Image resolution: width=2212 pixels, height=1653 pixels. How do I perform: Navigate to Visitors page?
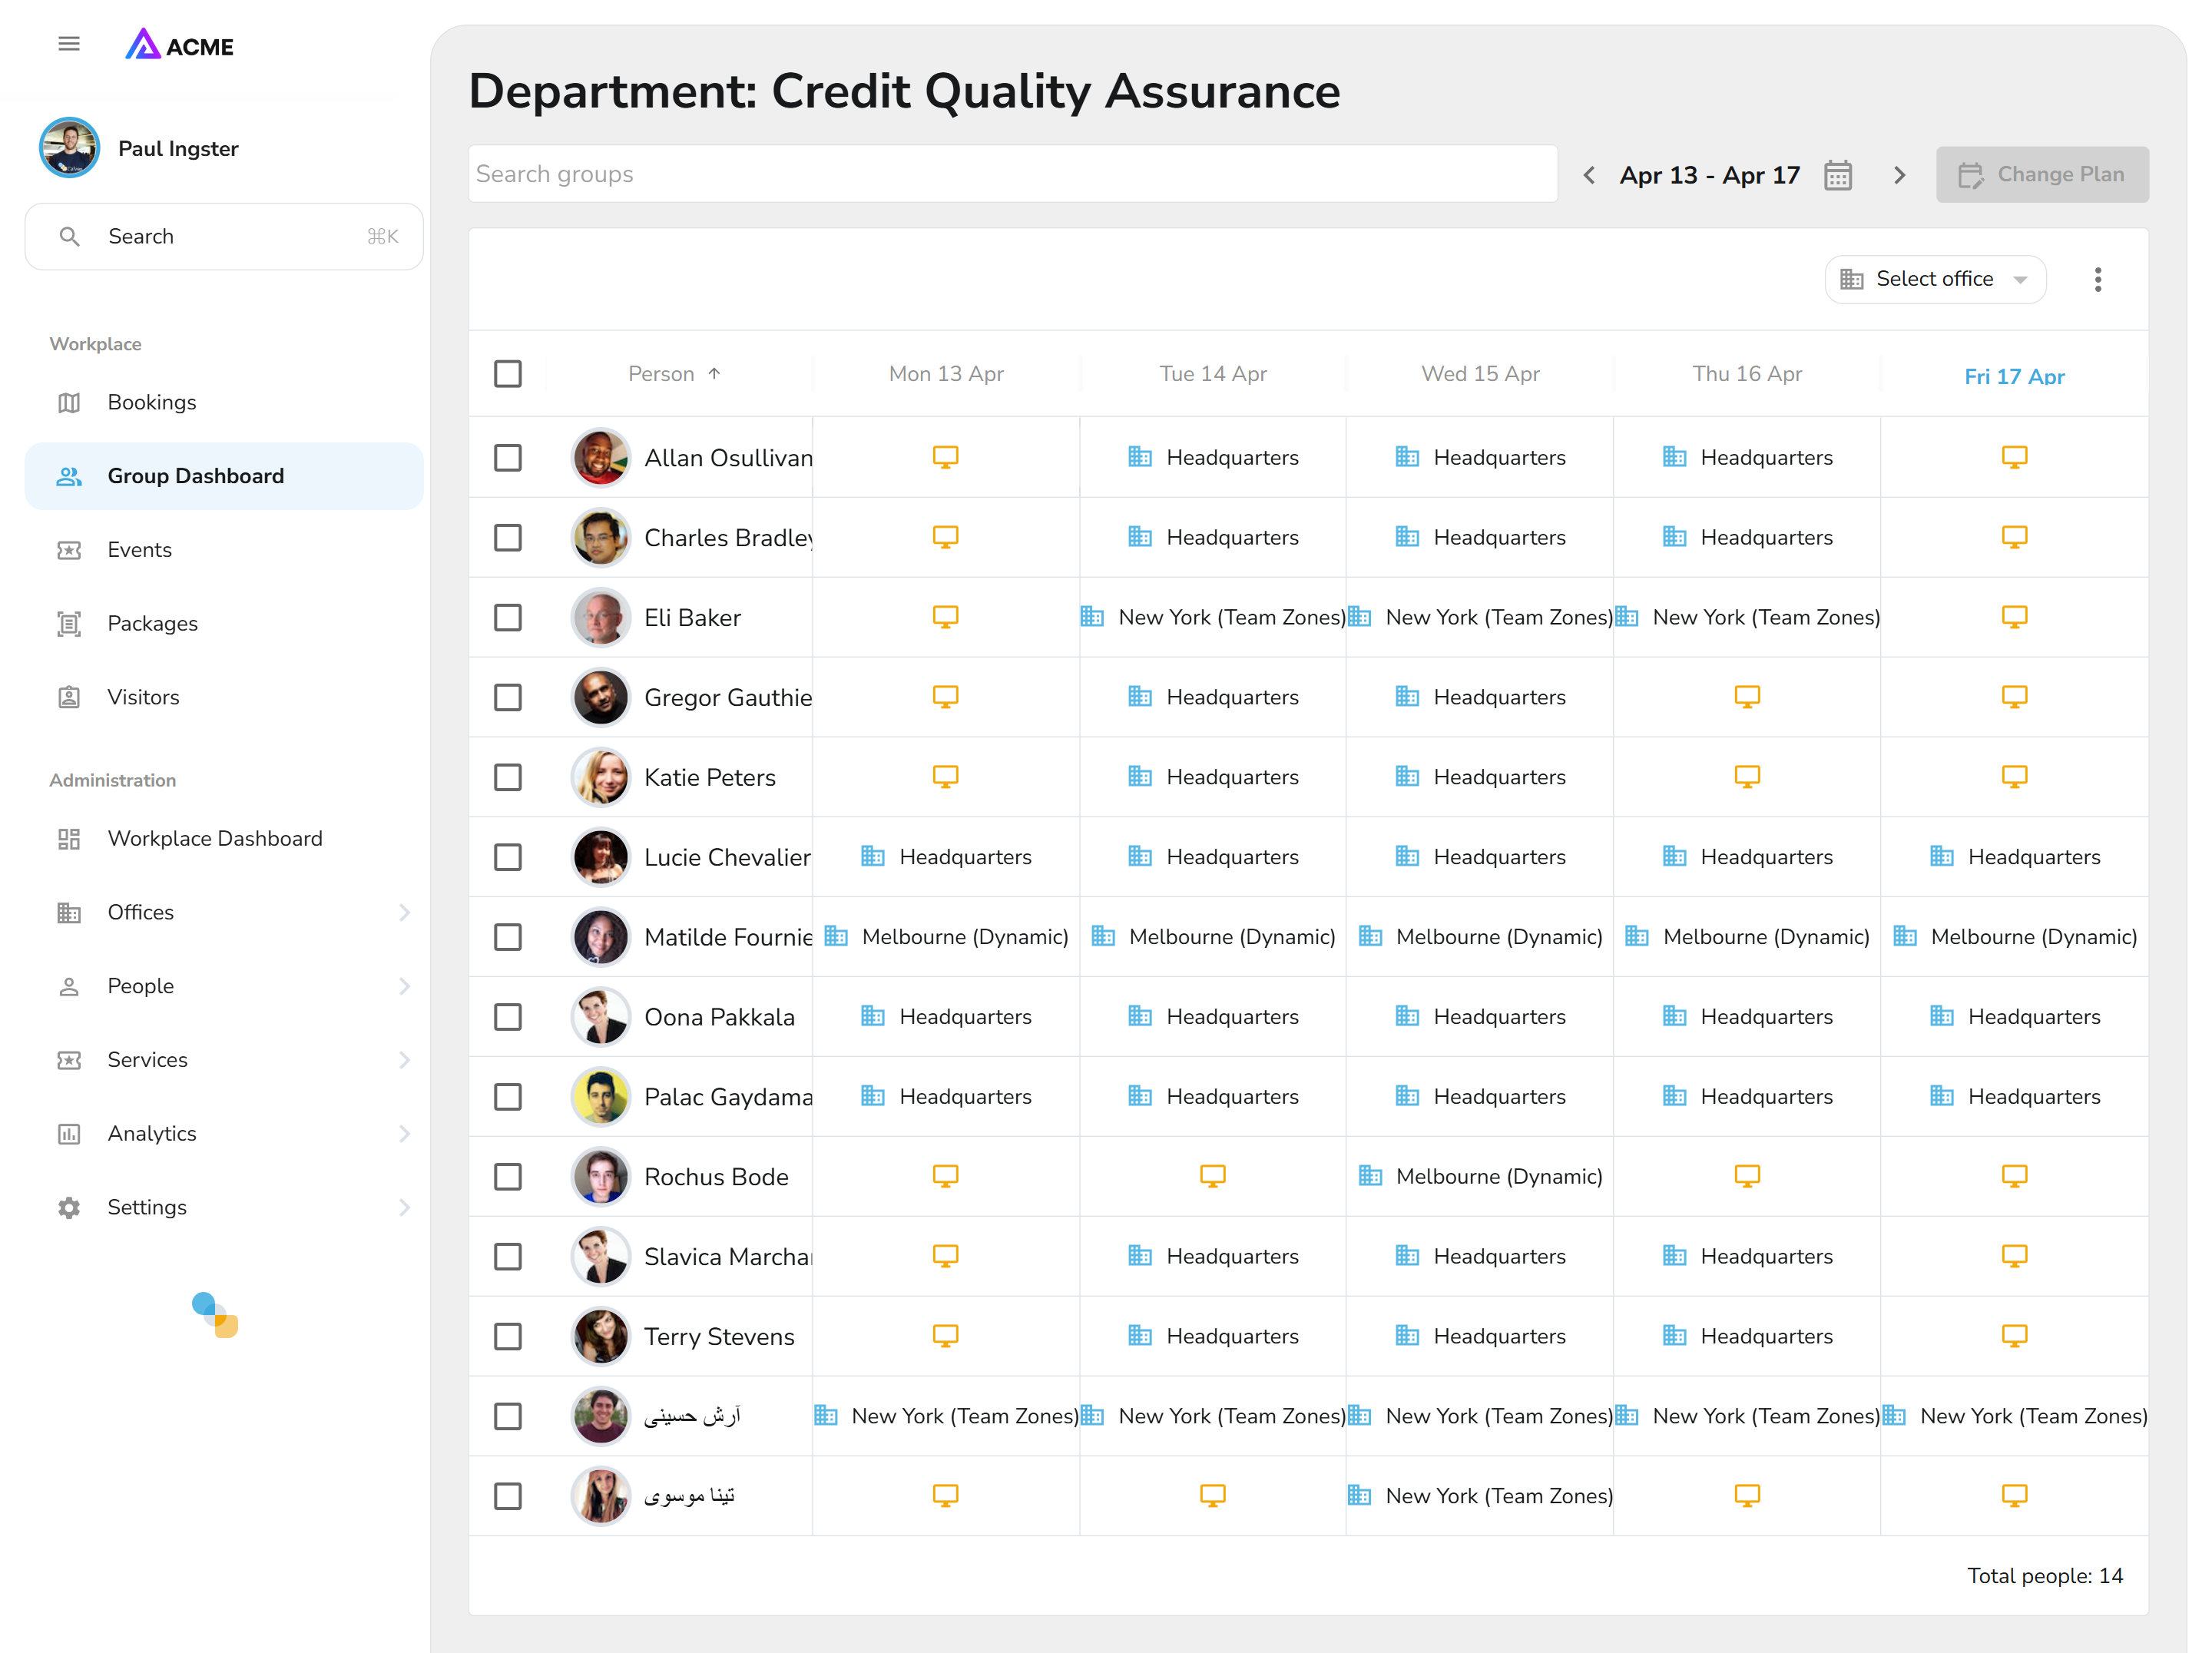[x=143, y=697]
